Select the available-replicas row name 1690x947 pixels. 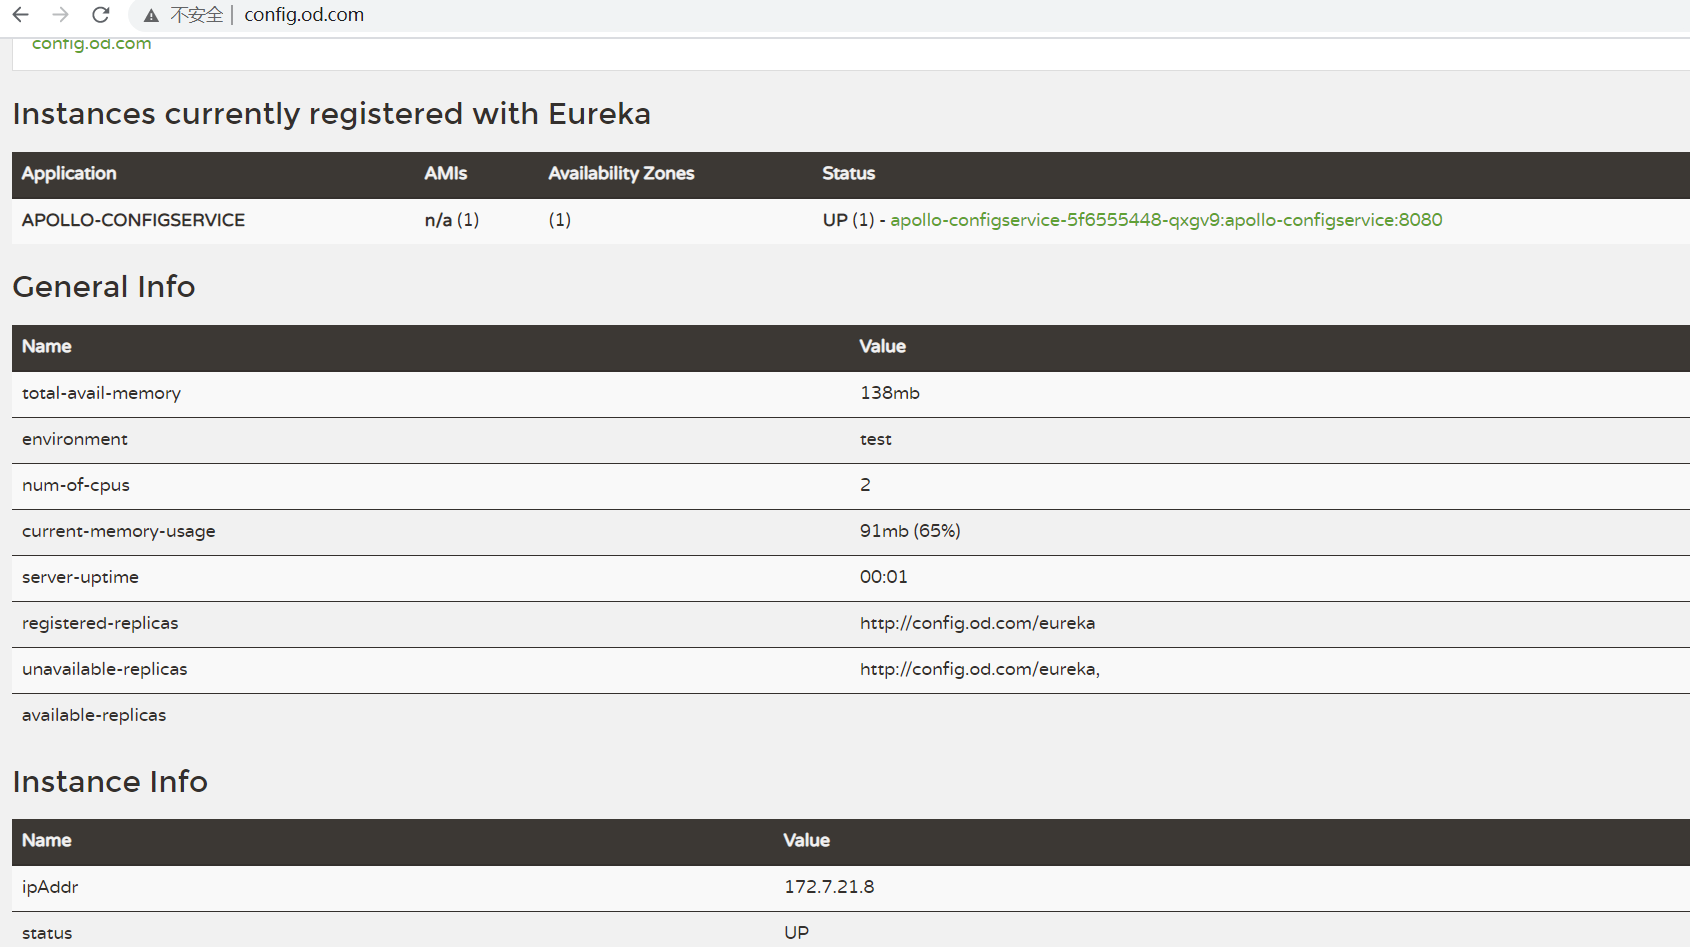coord(94,715)
